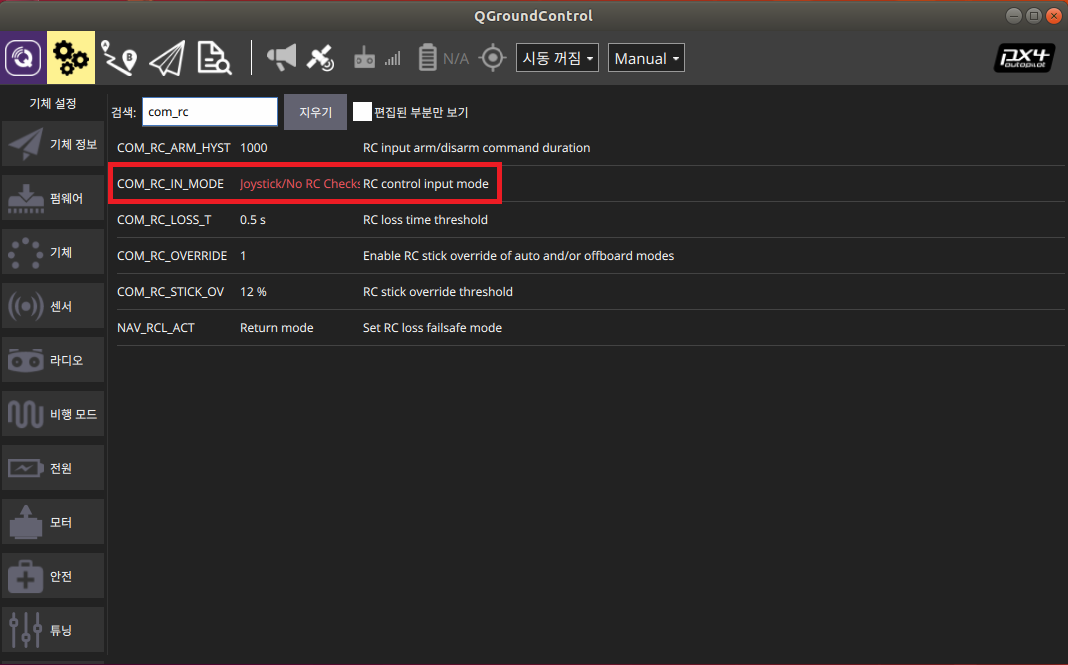Click 'RC stick override threshold' description
1068x665 pixels.
point(438,292)
